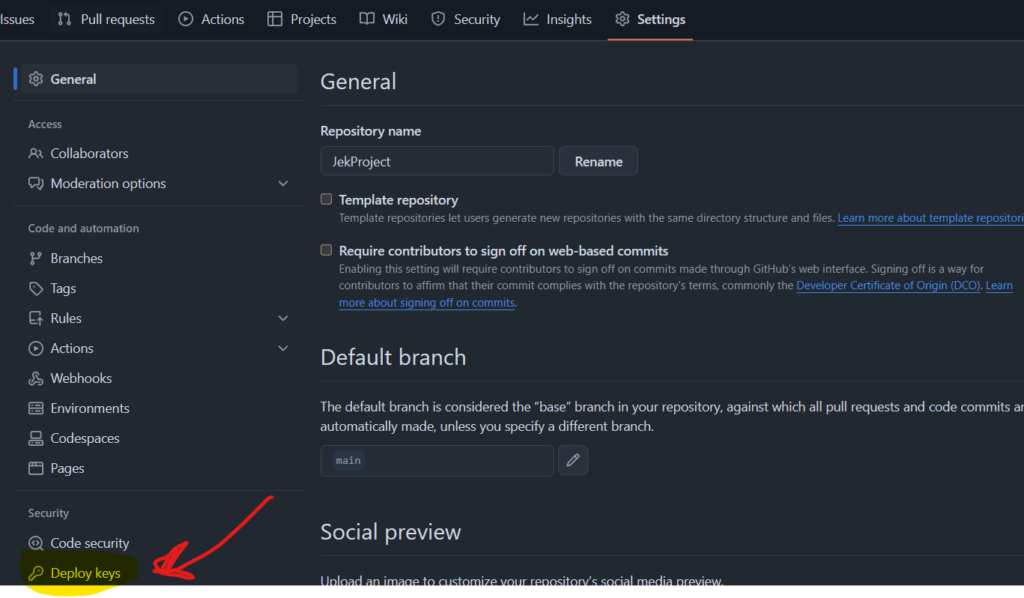Open the Insights tab

point(558,20)
